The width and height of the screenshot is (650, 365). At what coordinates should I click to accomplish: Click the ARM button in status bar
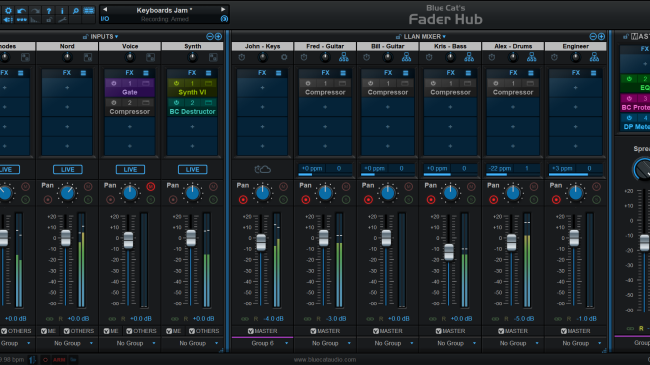click(59, 360)
